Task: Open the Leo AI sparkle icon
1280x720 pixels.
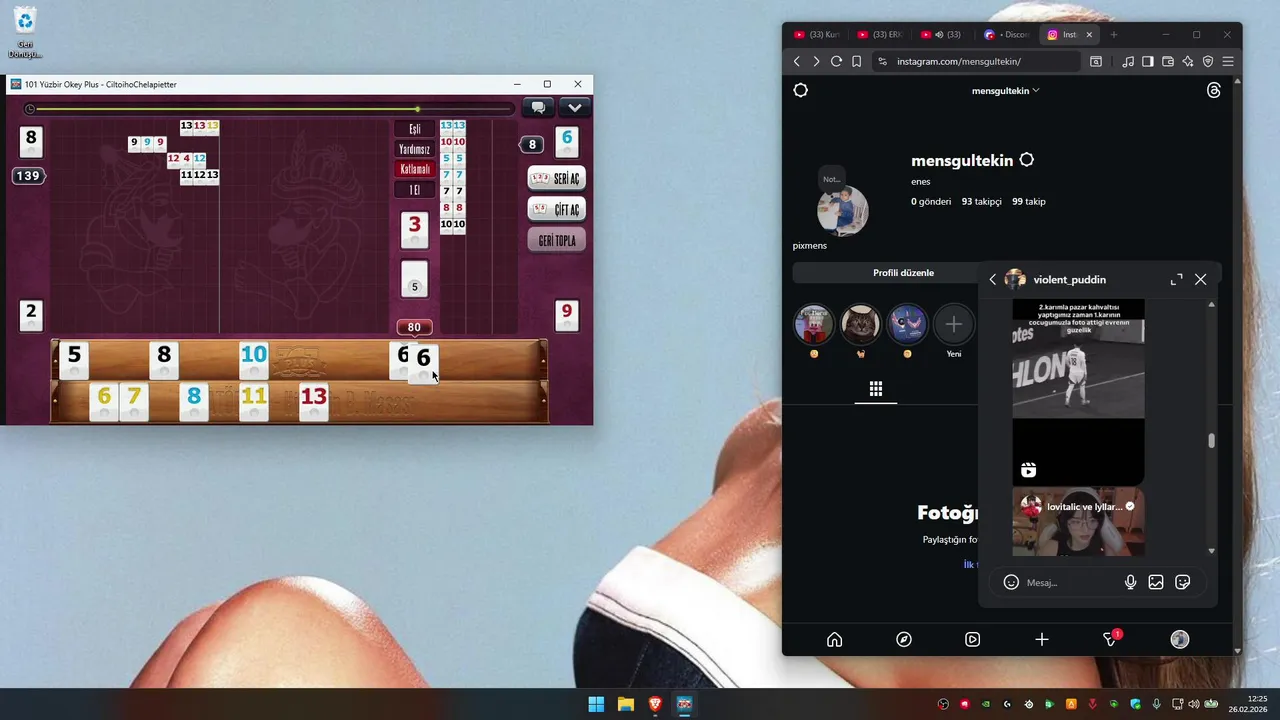Action: tap(1188, 61)
